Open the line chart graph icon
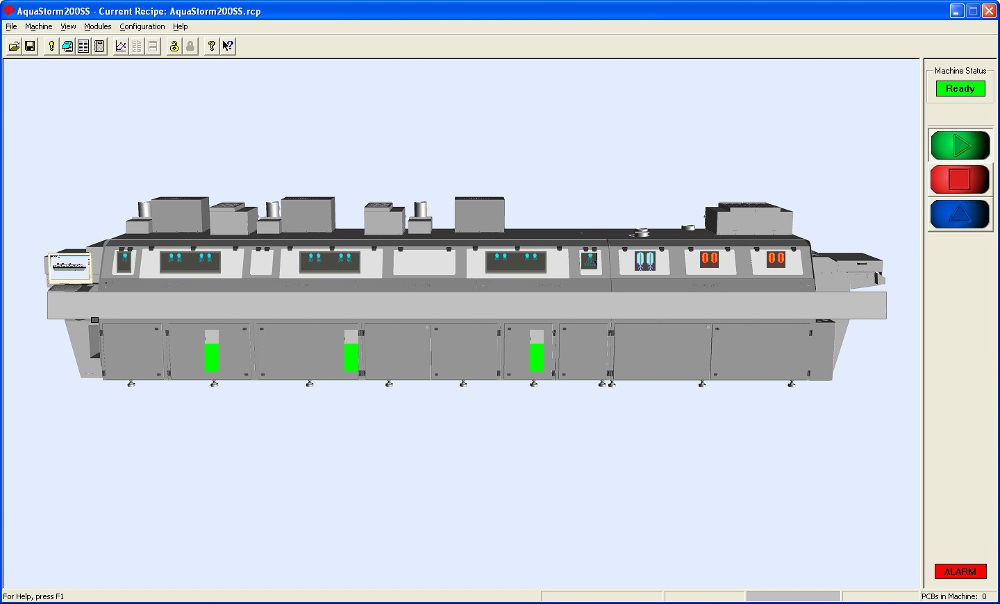1000x604 pixels. [x=121, y=46]
